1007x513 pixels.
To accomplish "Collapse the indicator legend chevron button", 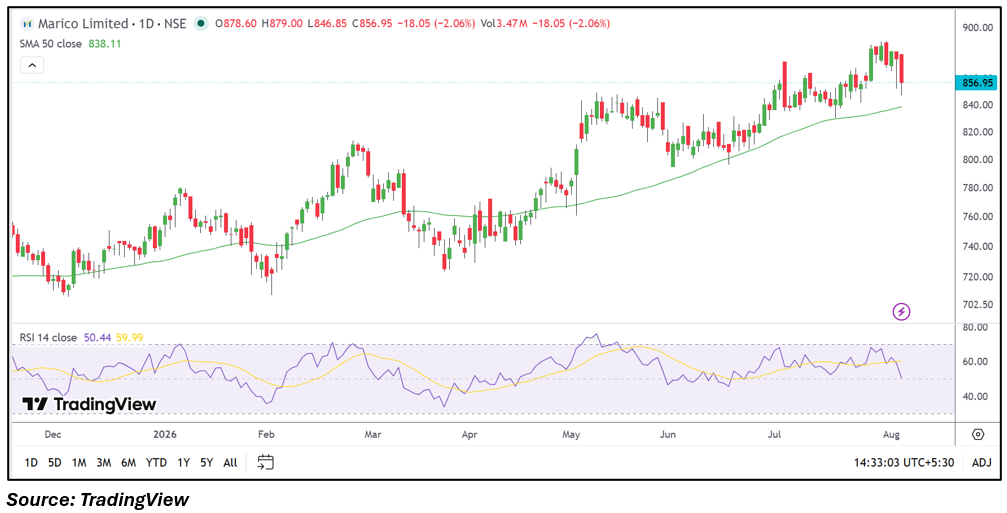I will click(32, 65).
